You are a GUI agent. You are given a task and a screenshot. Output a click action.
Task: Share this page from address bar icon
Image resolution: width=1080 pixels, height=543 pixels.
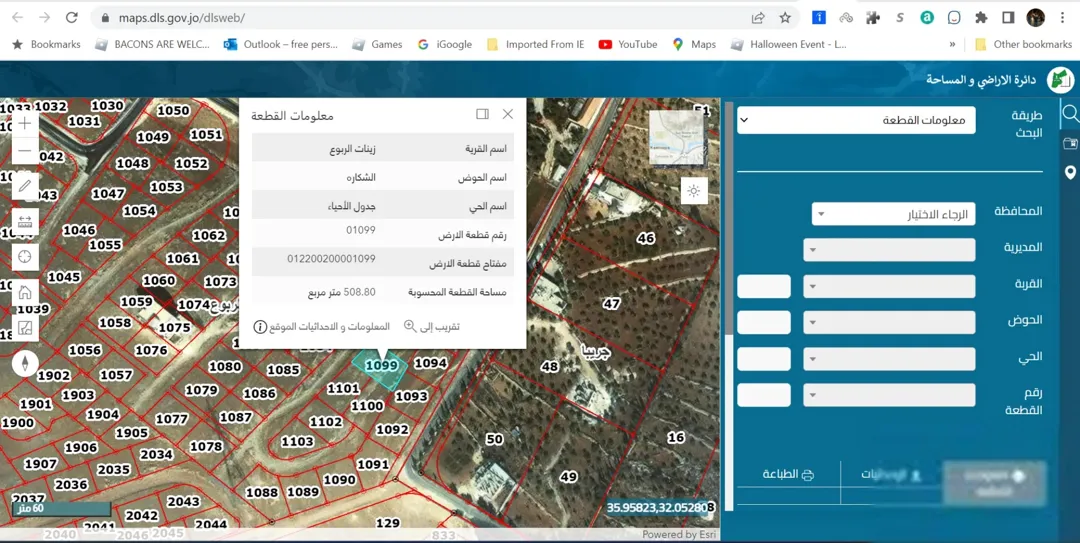click(x=758, y=18)
